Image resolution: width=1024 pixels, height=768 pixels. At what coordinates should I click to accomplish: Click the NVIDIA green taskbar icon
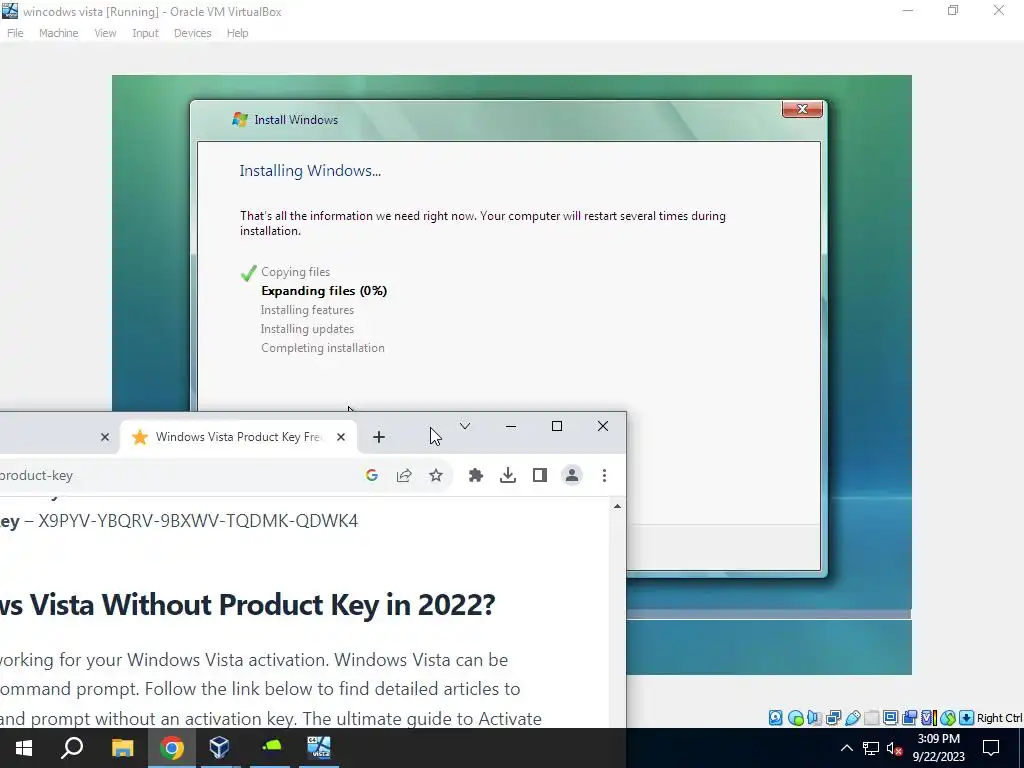(270, 748)
